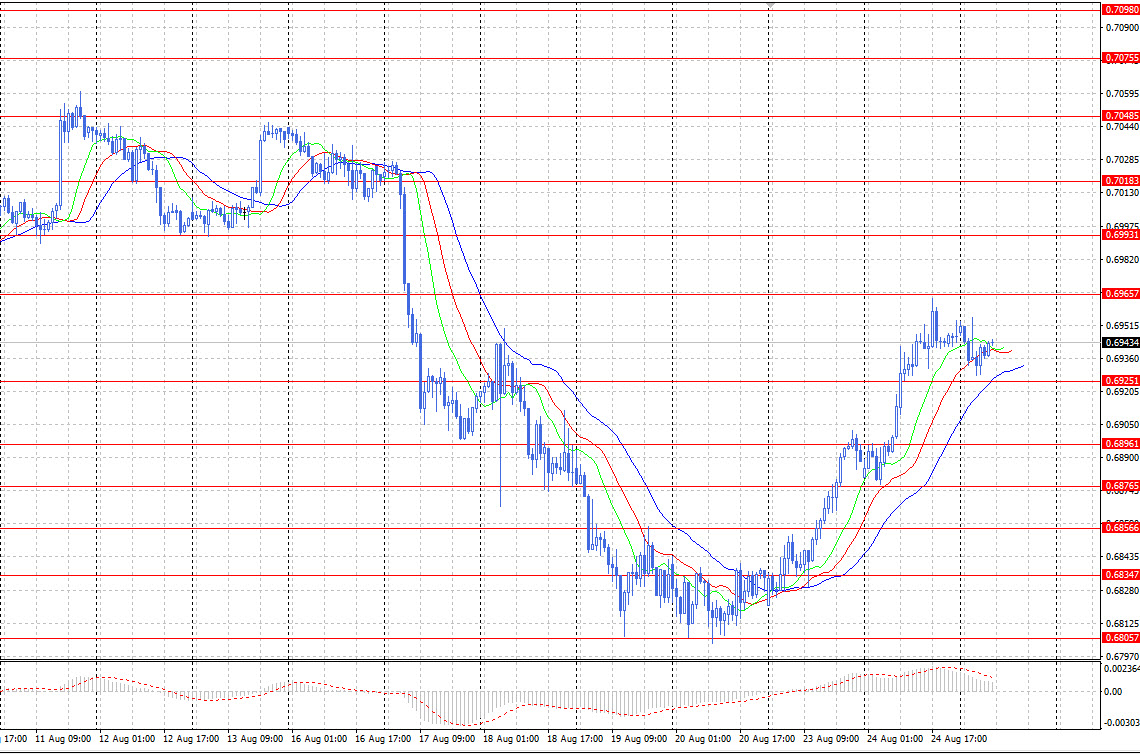Image resolution: width=1140 pixels, height=754 pixels.
Task: Click the red 0.69251 level label
Action: coord(1121,381)
